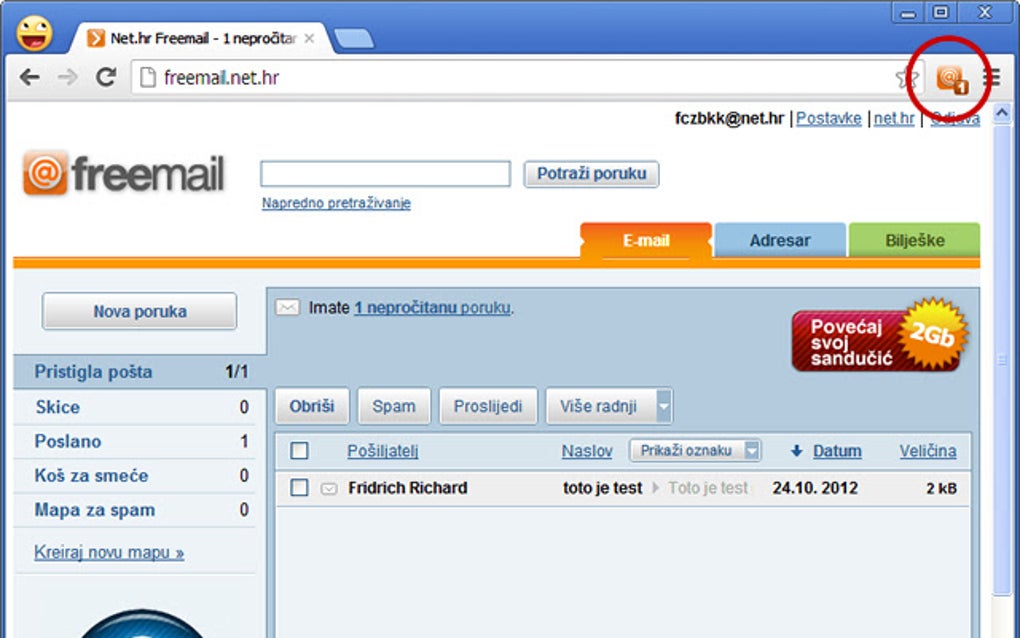Click the orange @freemail logo
The width and height of the screenshot is (1020, 638).
pos(123,171)
